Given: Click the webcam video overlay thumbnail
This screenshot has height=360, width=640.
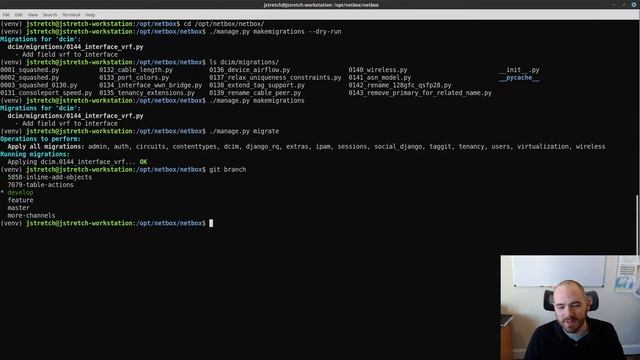Looking at the screenshot, I should point(570,307).
